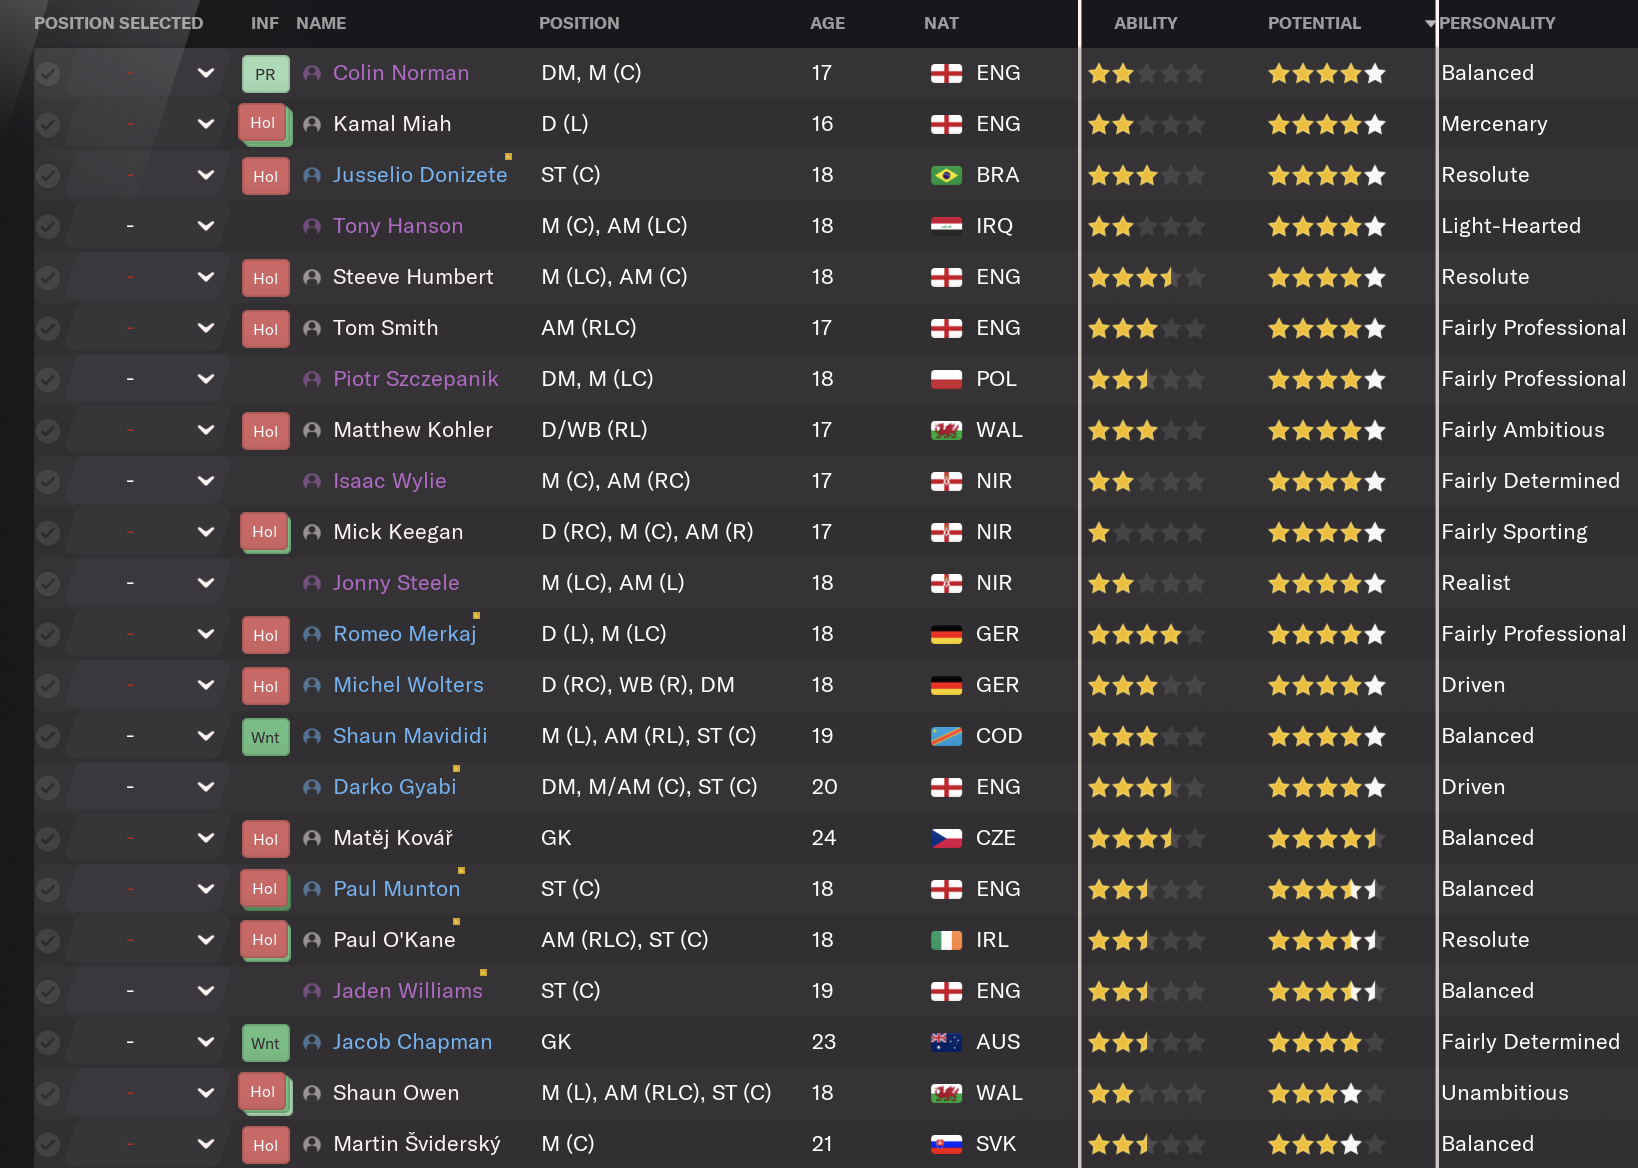1638x1168 pixels.
Task: Click the person icon next to Tony Hanson
Action: pyautogui.click(x=312, y=226)
